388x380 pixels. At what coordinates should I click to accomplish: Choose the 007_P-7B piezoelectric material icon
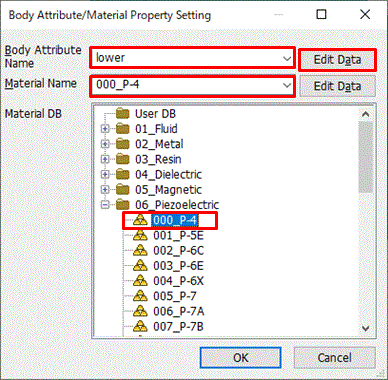click(x=140, y=326)
